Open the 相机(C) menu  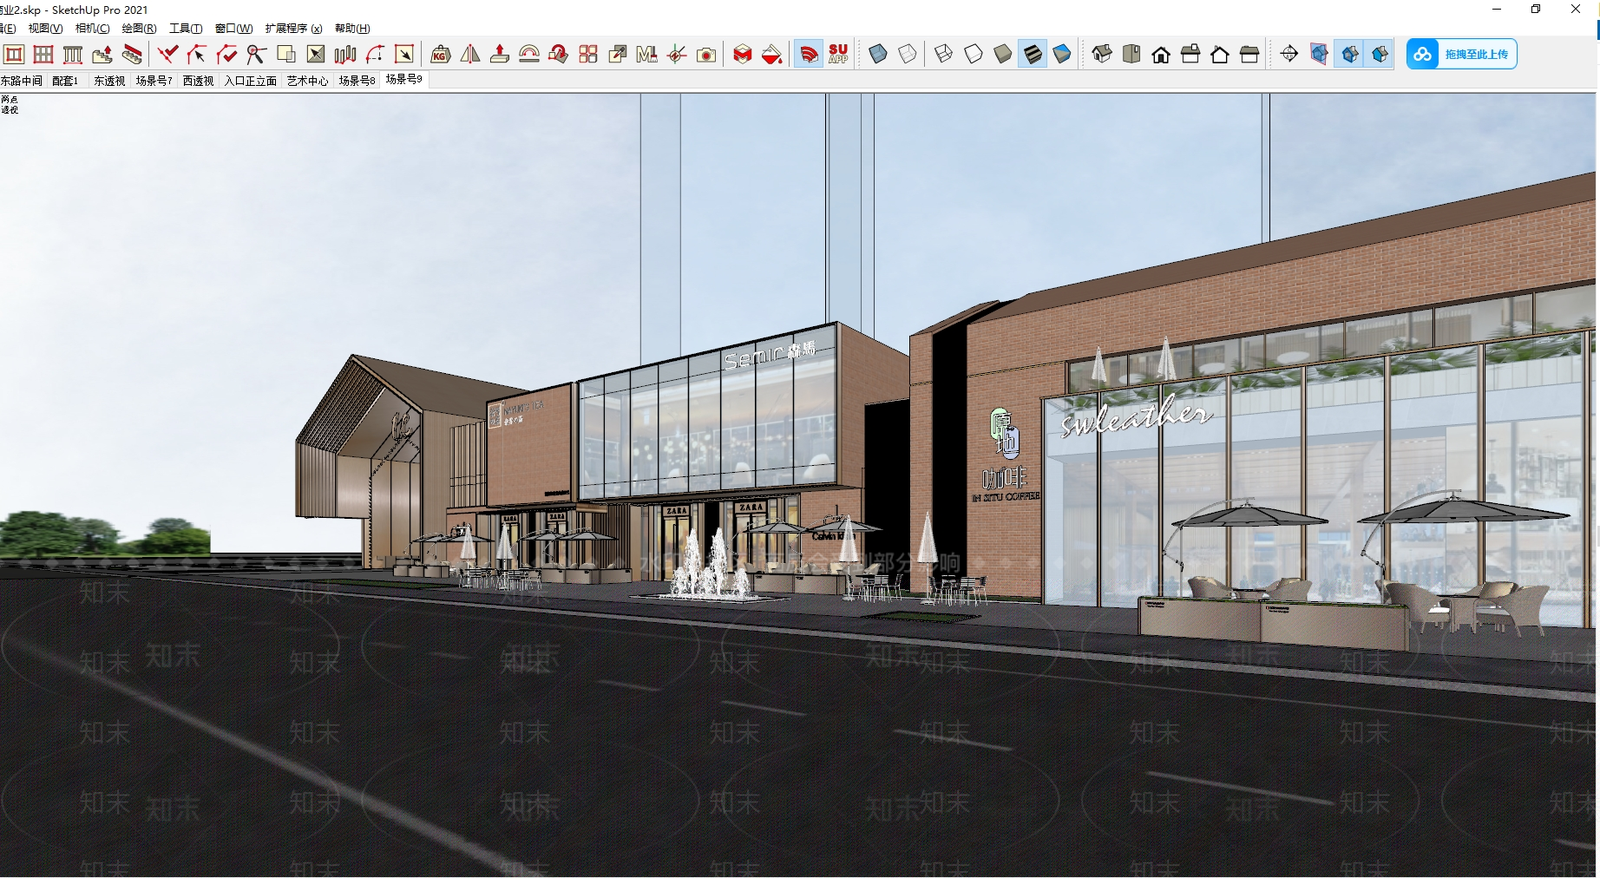(93, 29)
